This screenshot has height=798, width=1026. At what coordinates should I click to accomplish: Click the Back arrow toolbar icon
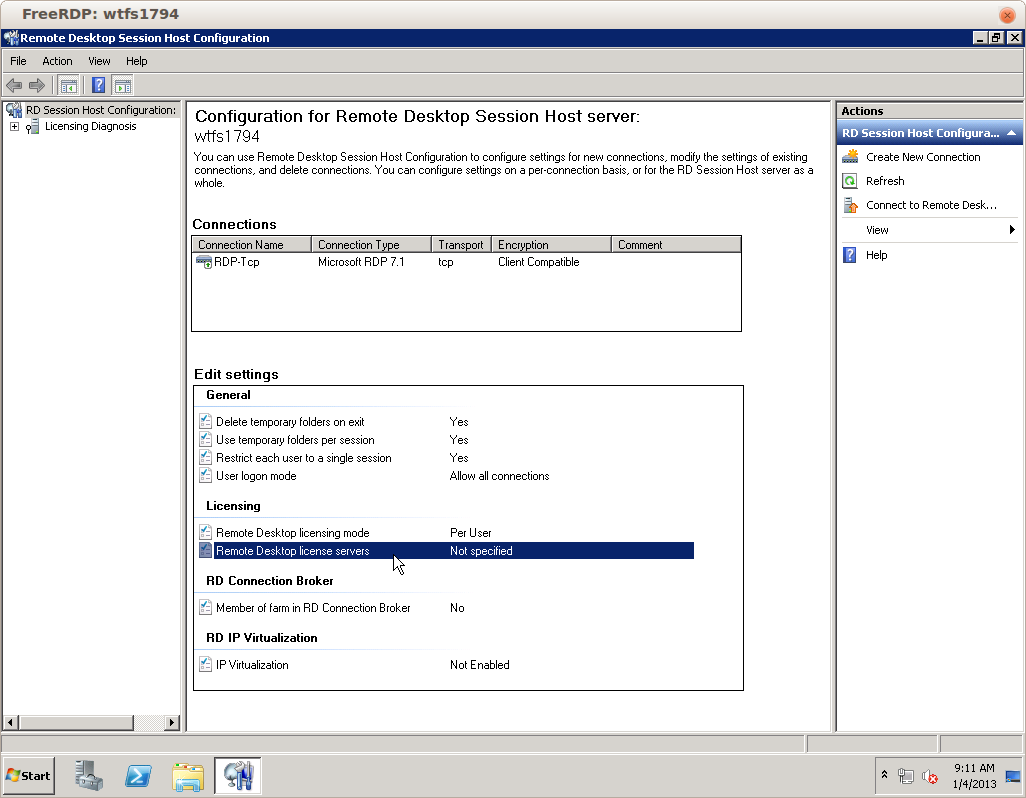[14, 85]
